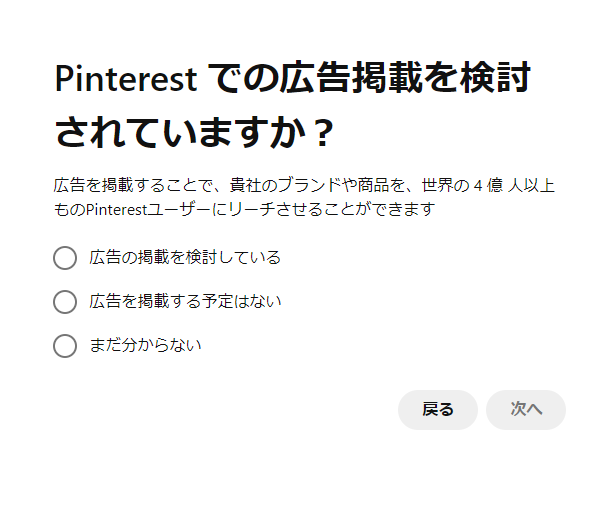The width and height of the screenshot is (615, 516).
Task: Click the word Pinterest in the heading
Action: coord(125,78)
